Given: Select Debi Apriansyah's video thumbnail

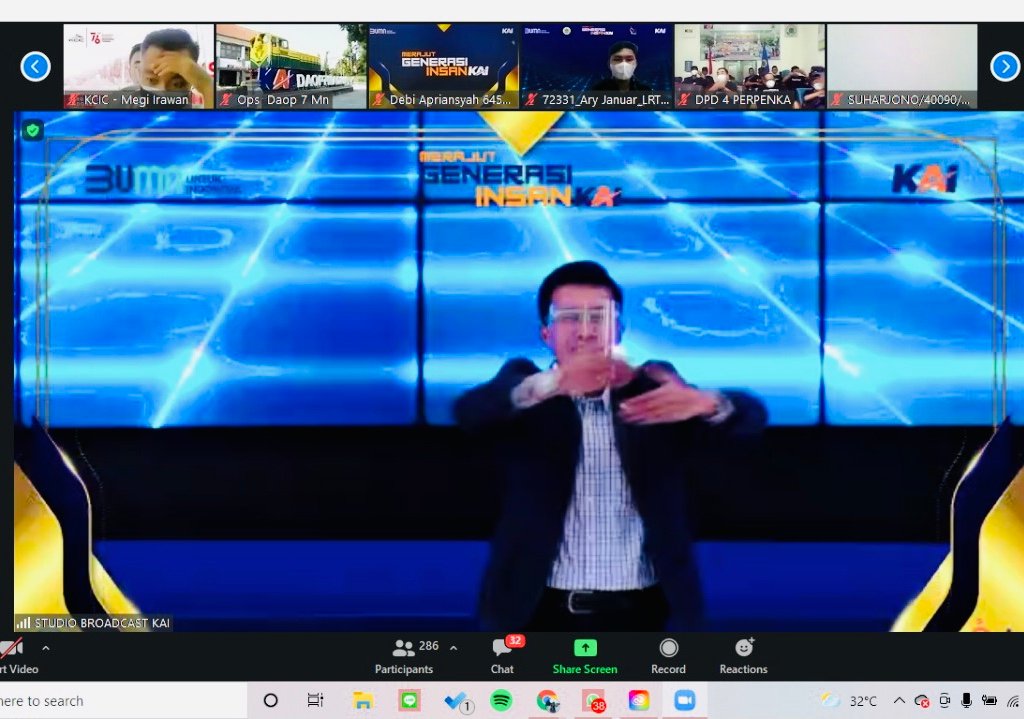Looking at the screenshot, I should 443,66.
